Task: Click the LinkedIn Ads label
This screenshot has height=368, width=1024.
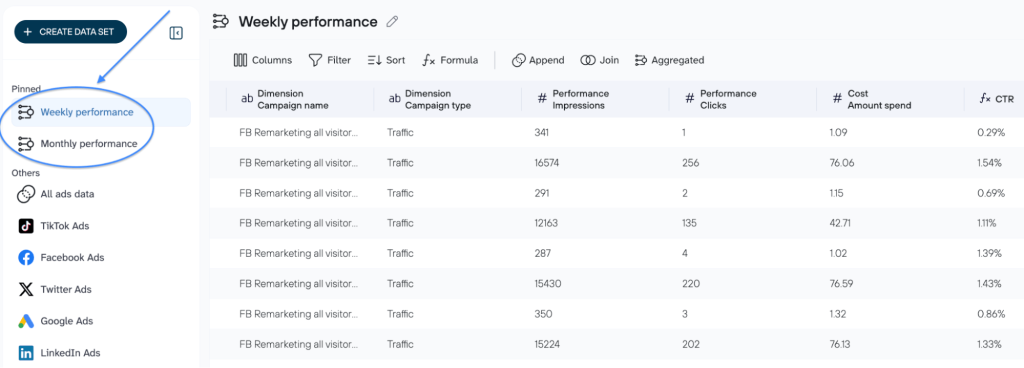Action: coord(70,353)
